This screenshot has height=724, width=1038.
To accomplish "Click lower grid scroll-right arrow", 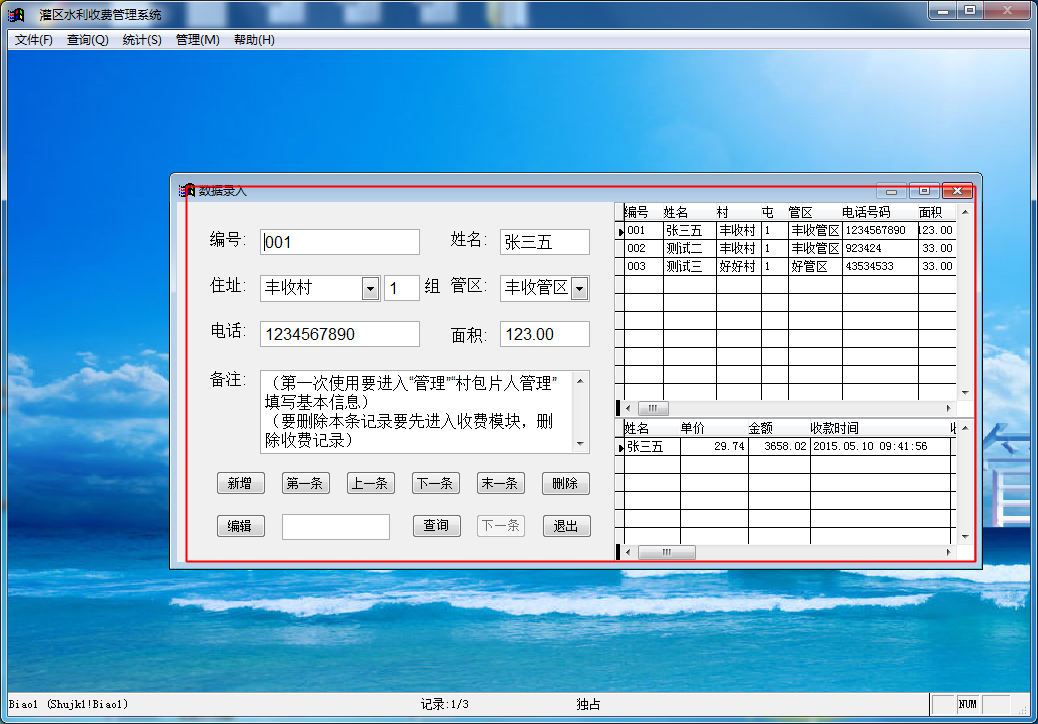I will coord(949,552).
